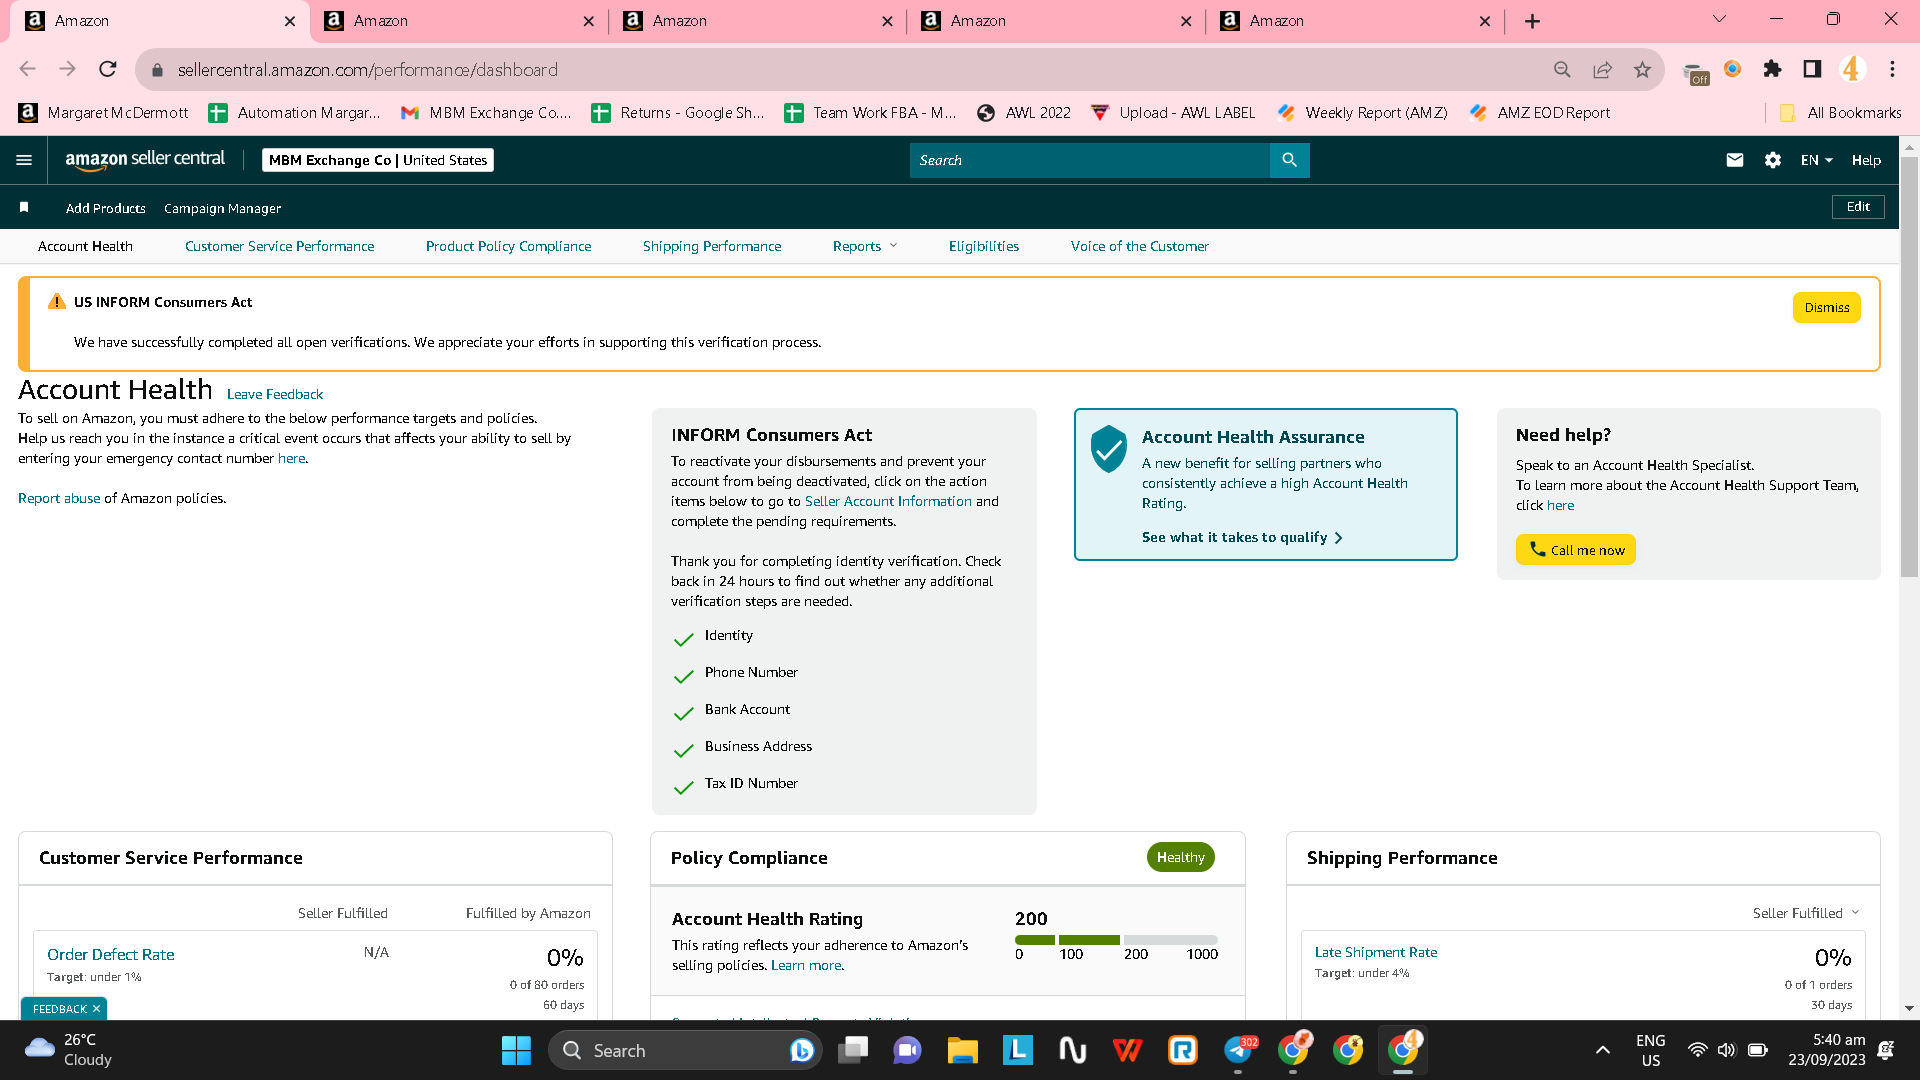The width and height of the screenshot is (1920, 1080).
Task: Bookmark this page using the star icon
Action: 1642,69
